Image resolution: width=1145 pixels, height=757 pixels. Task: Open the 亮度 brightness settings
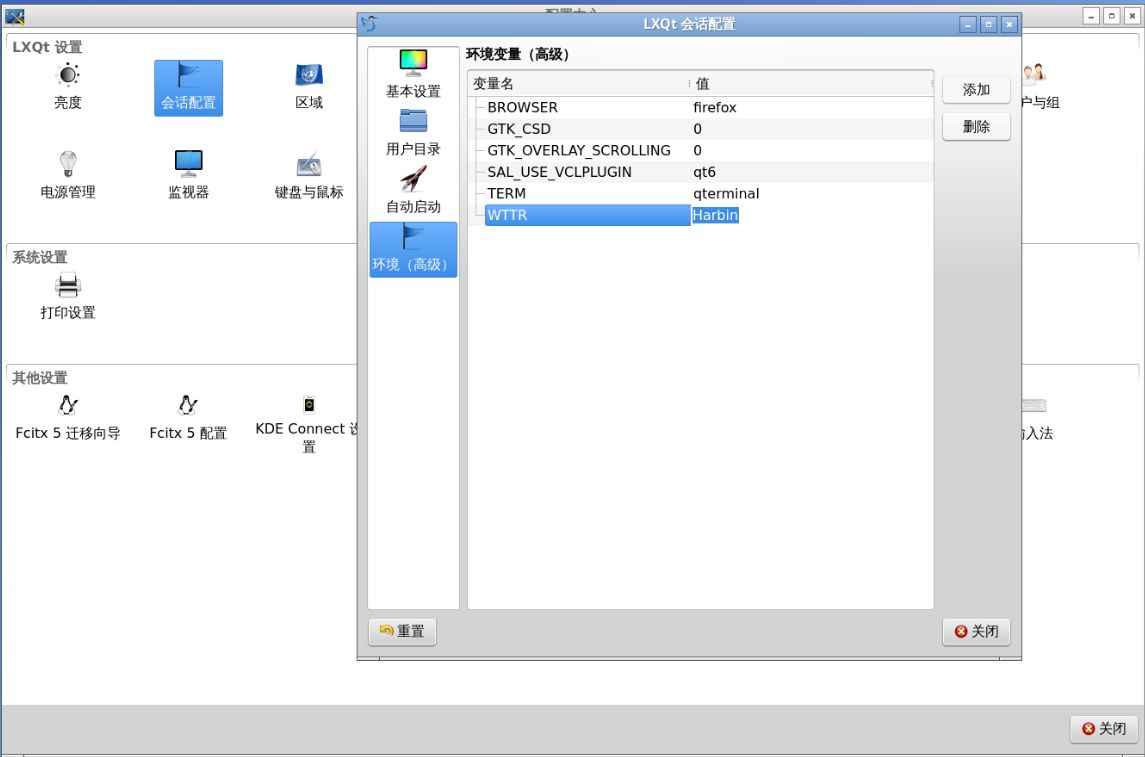coord(68,87)
